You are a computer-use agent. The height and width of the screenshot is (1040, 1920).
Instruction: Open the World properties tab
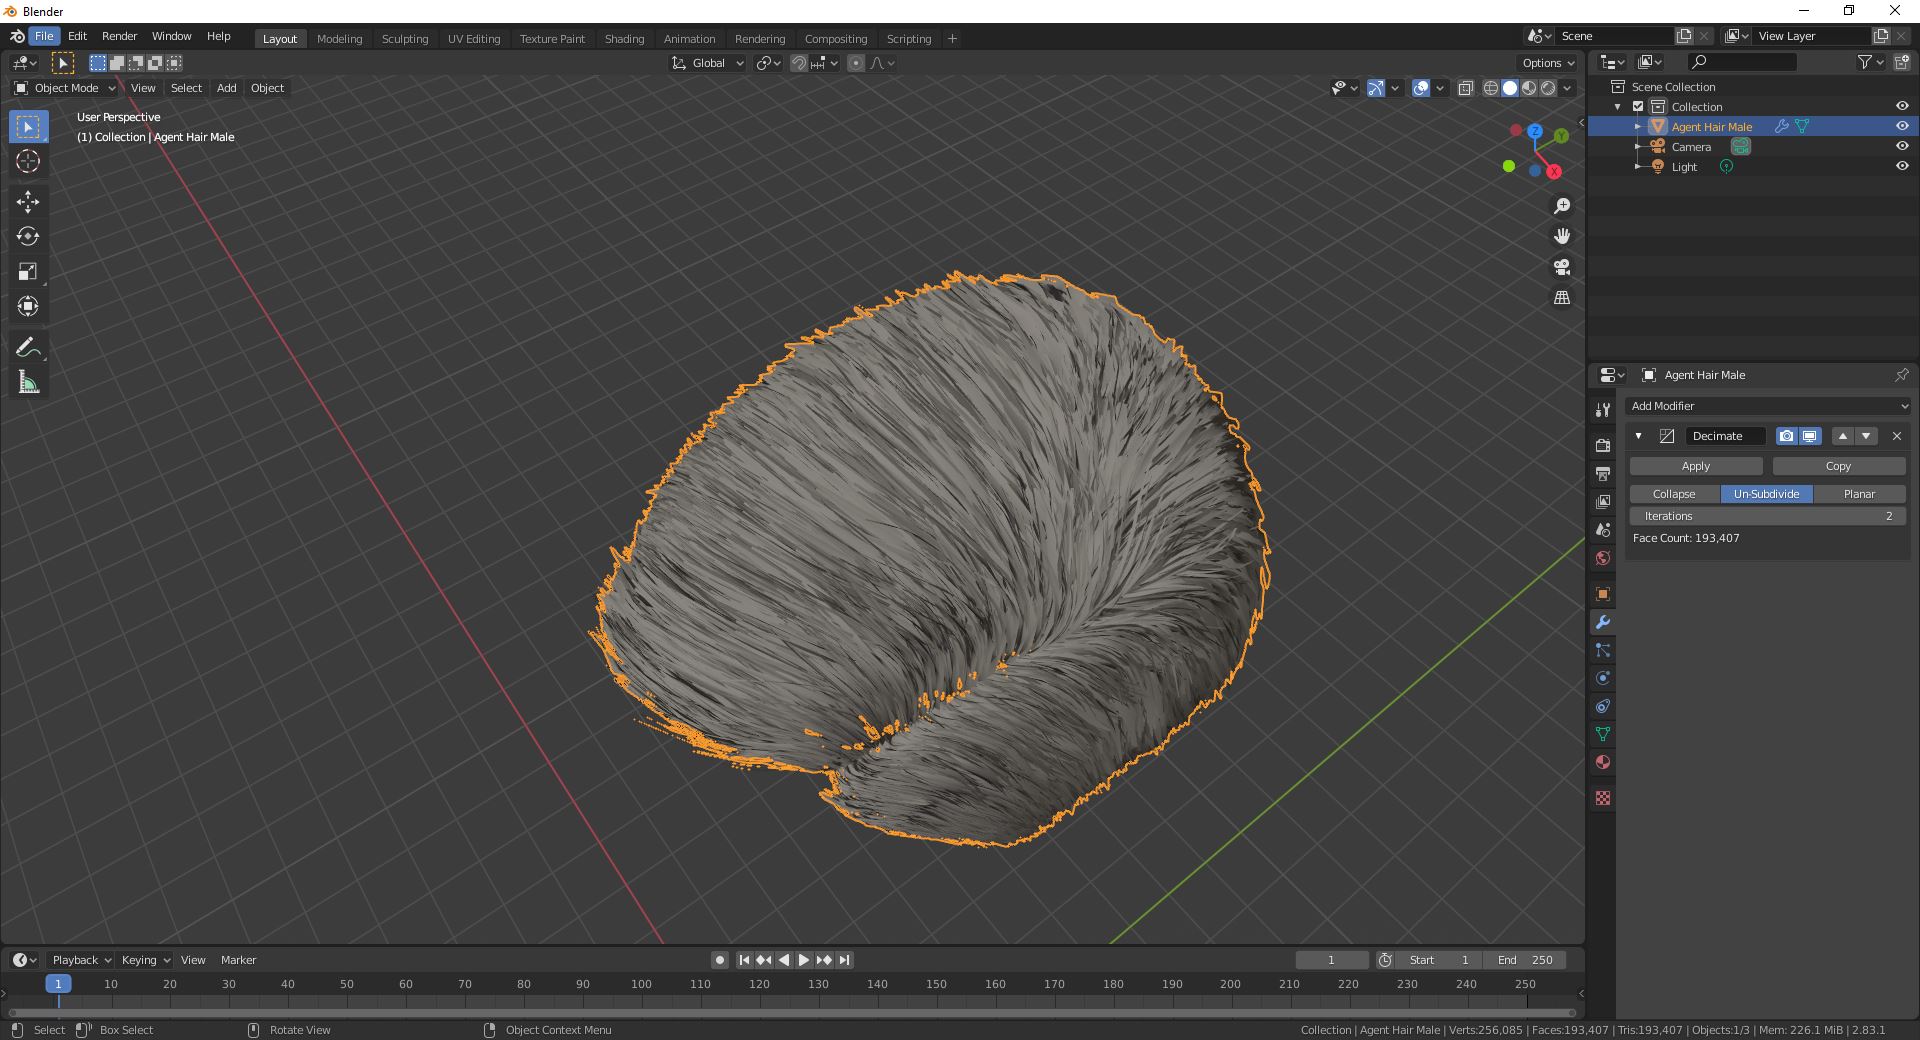point(1603,557)
